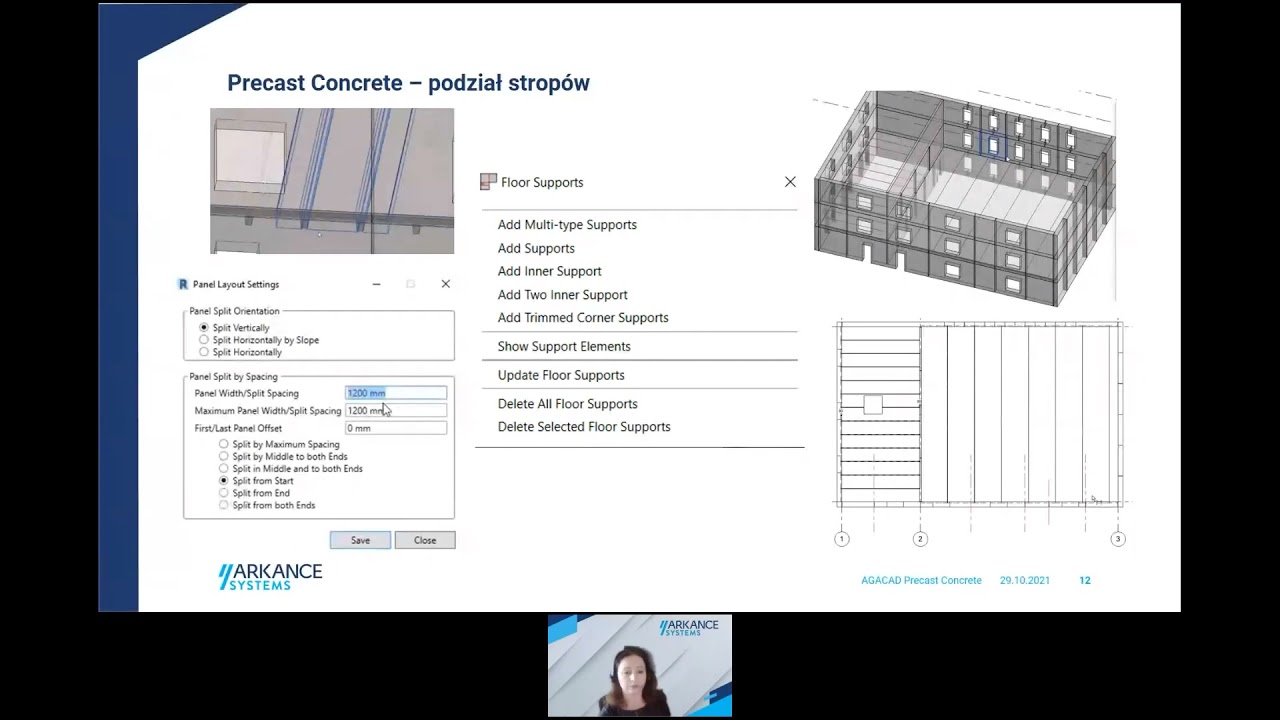The height and width of the screenshot is (720, 1280).
Task: Click the 3D building model image
Action: (x=964, y=198)
